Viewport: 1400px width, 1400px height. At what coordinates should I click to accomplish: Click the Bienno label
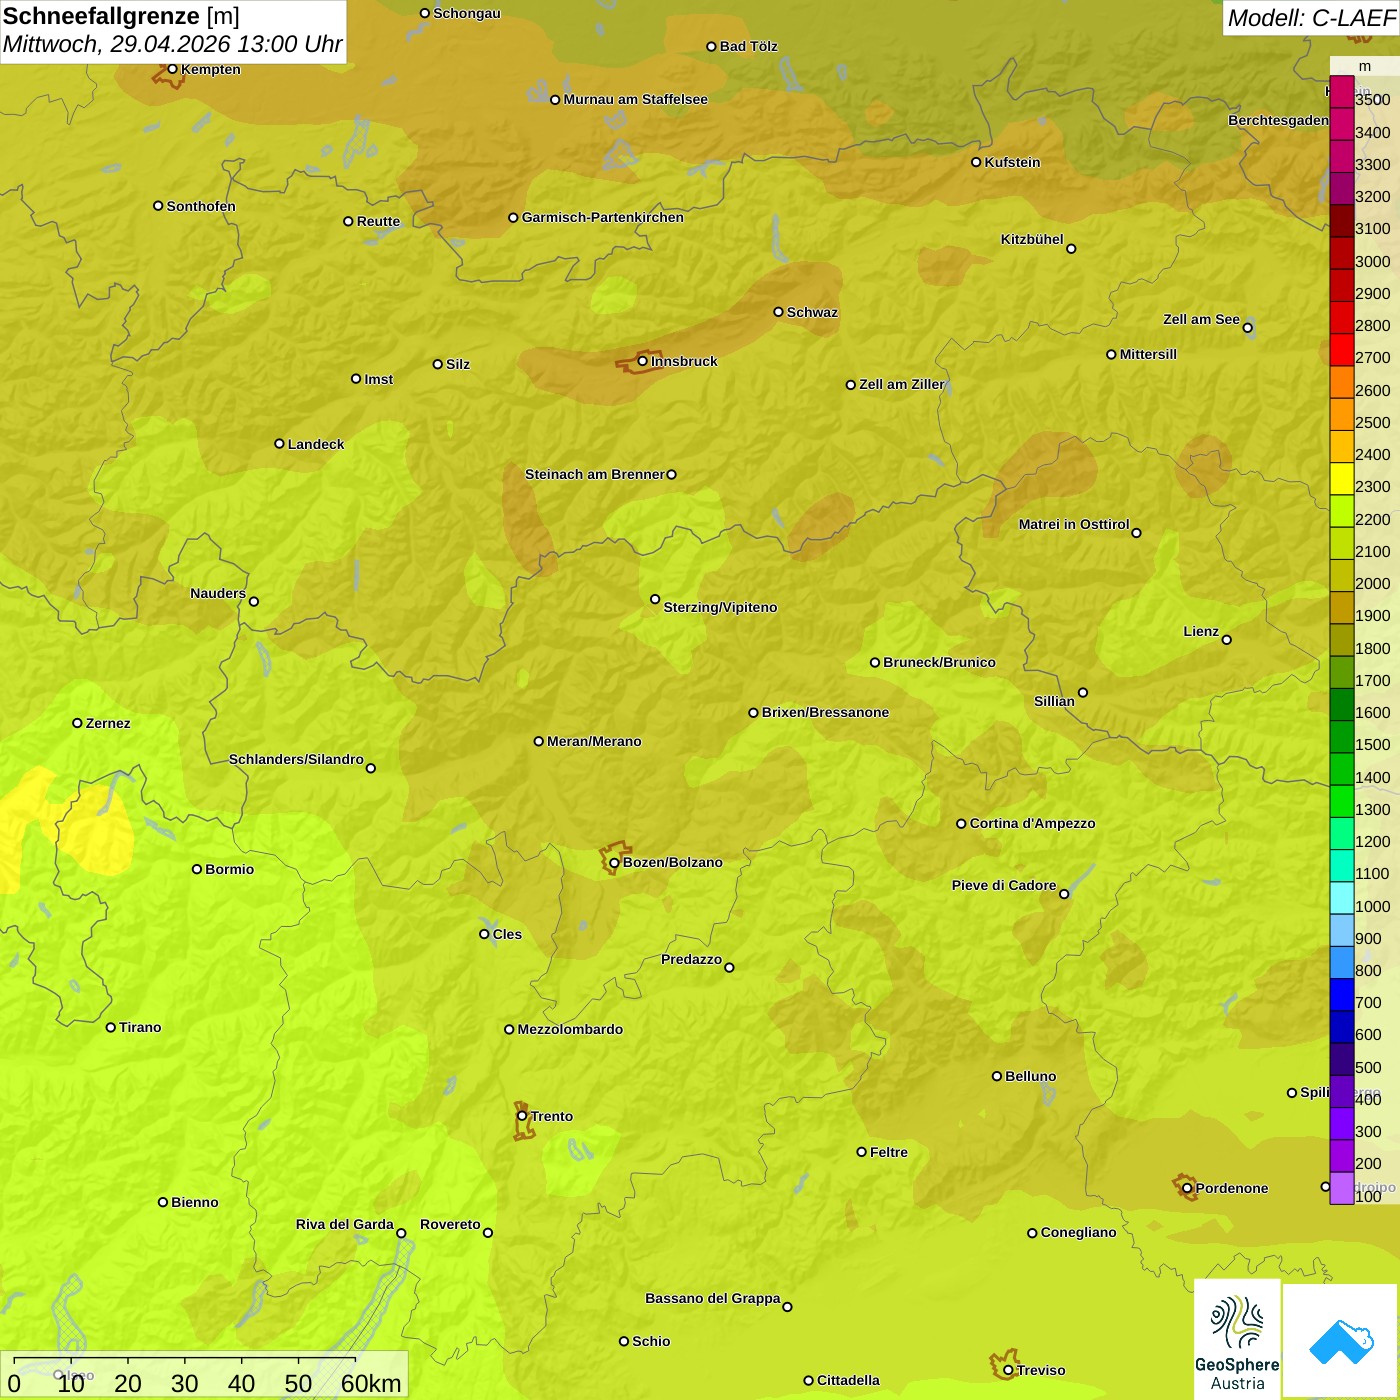194,1202
